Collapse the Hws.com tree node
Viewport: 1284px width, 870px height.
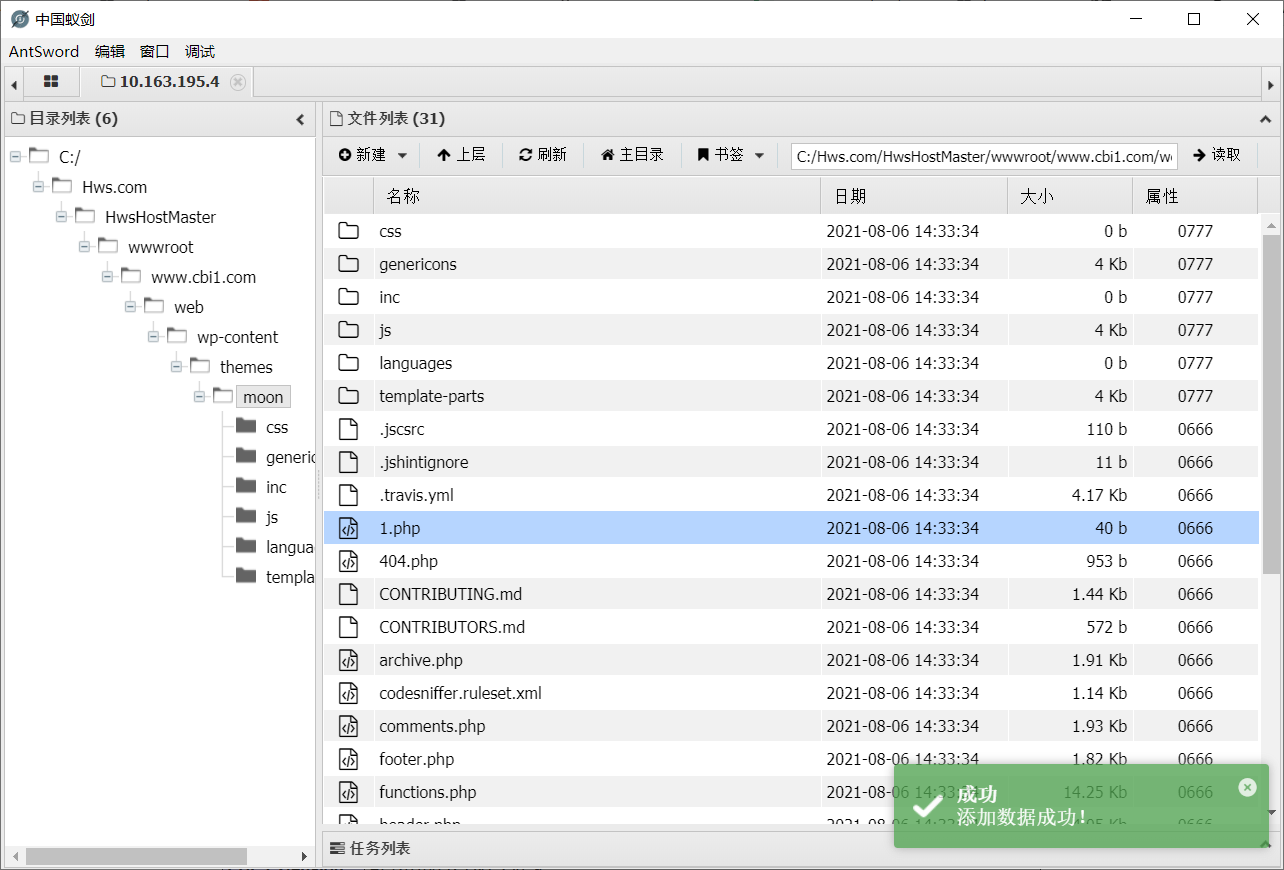click(x=39, y=187)
